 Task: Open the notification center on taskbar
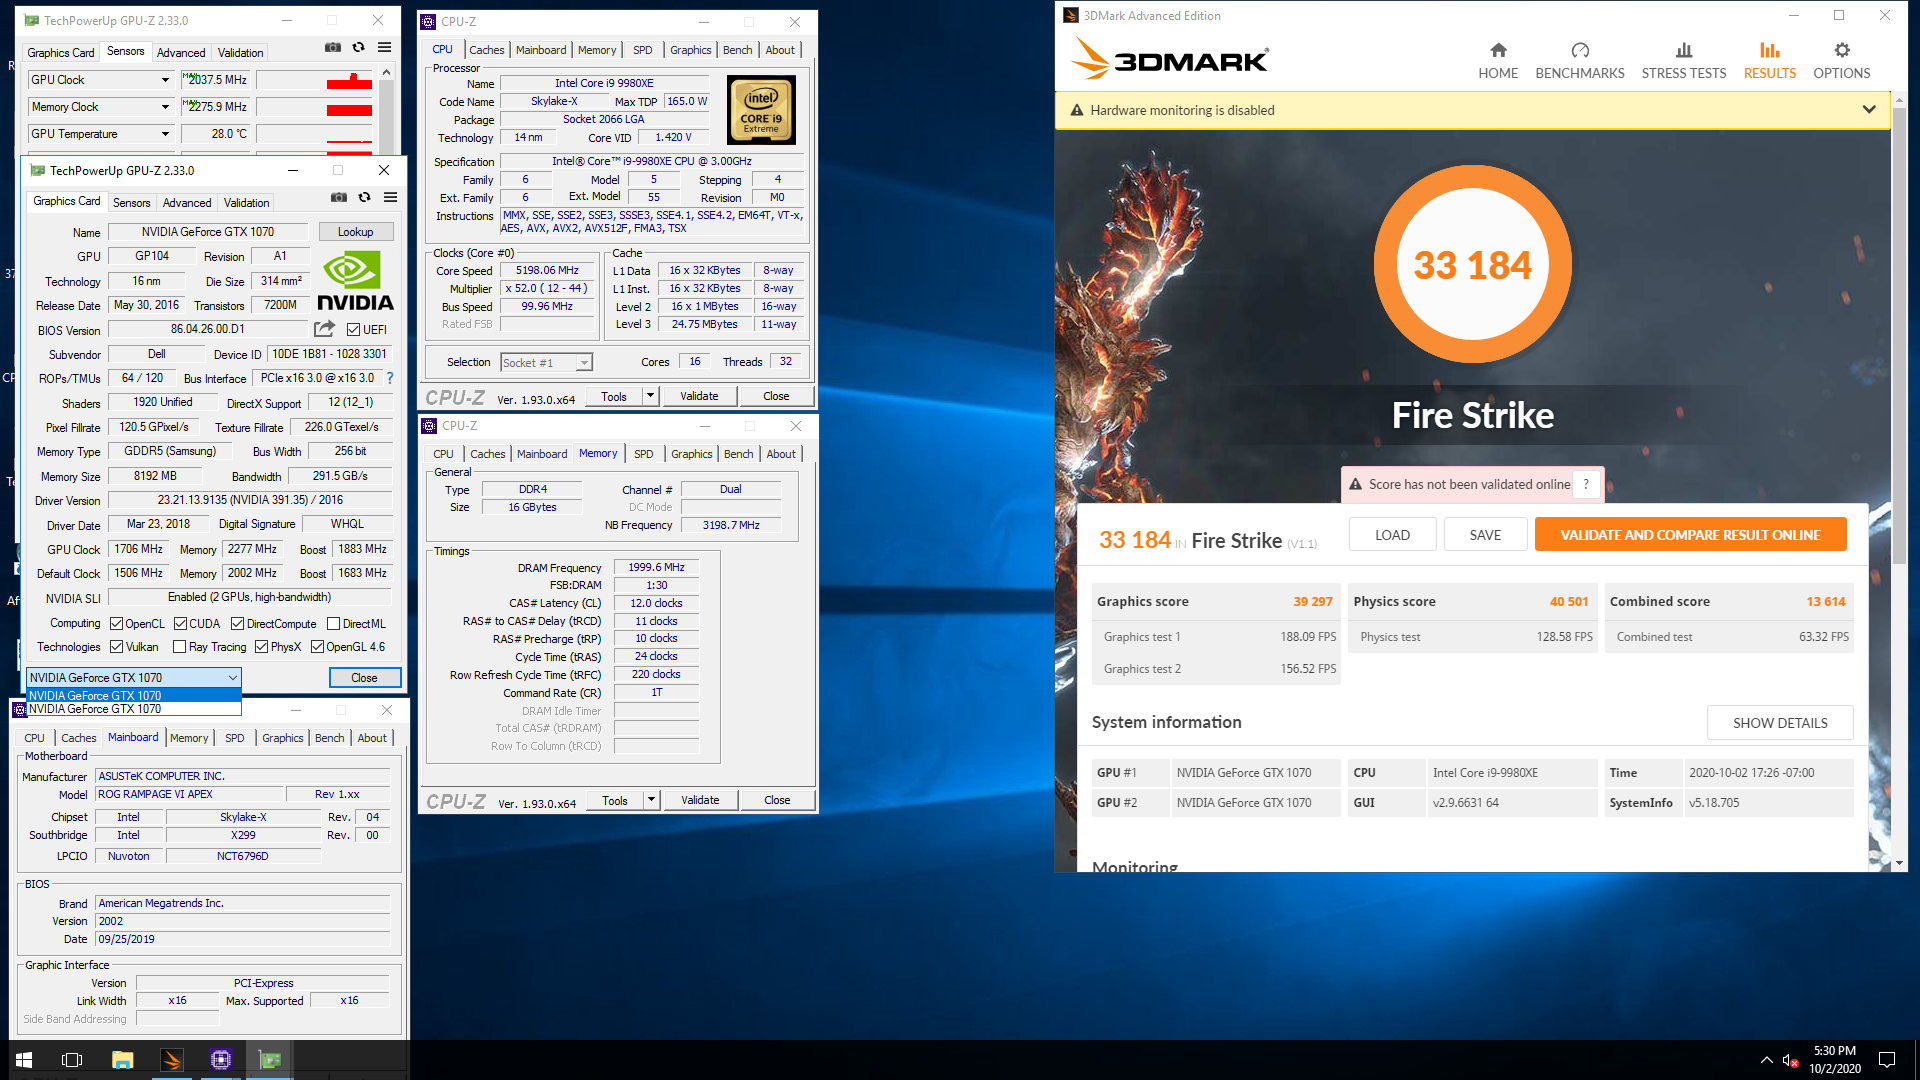pyautogui.click(x=1887, y=1060)
